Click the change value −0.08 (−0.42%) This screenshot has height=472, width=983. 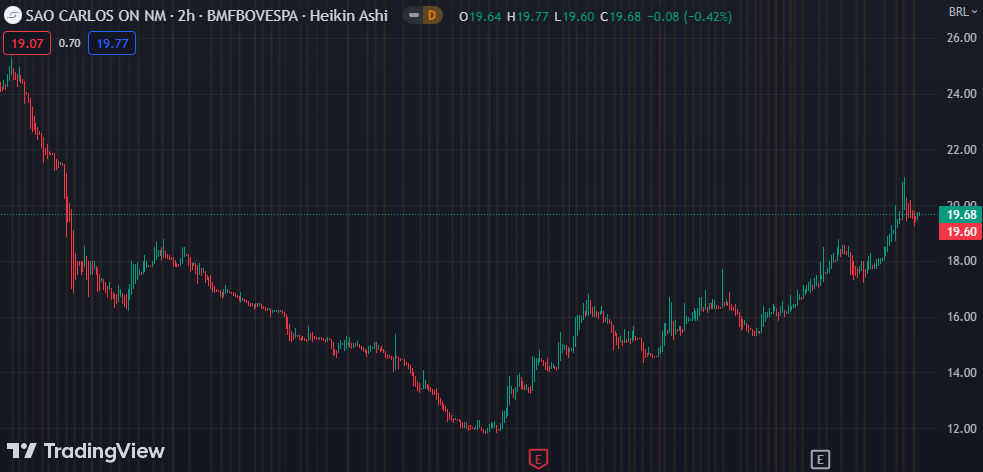[x=690, y=16]
